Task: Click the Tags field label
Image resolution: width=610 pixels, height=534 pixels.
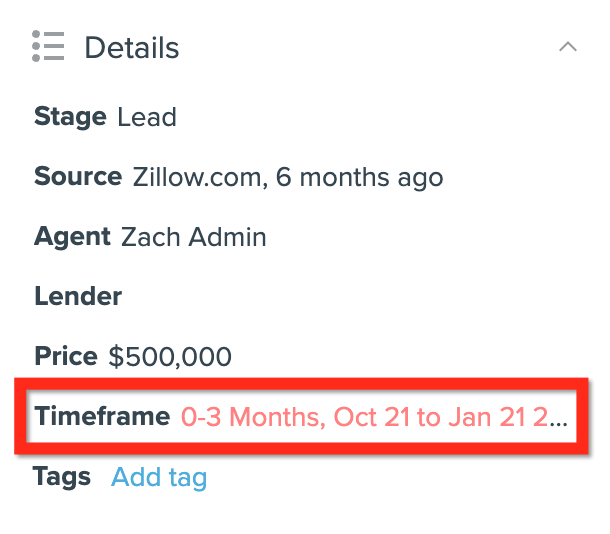Action: coord(61,477)
